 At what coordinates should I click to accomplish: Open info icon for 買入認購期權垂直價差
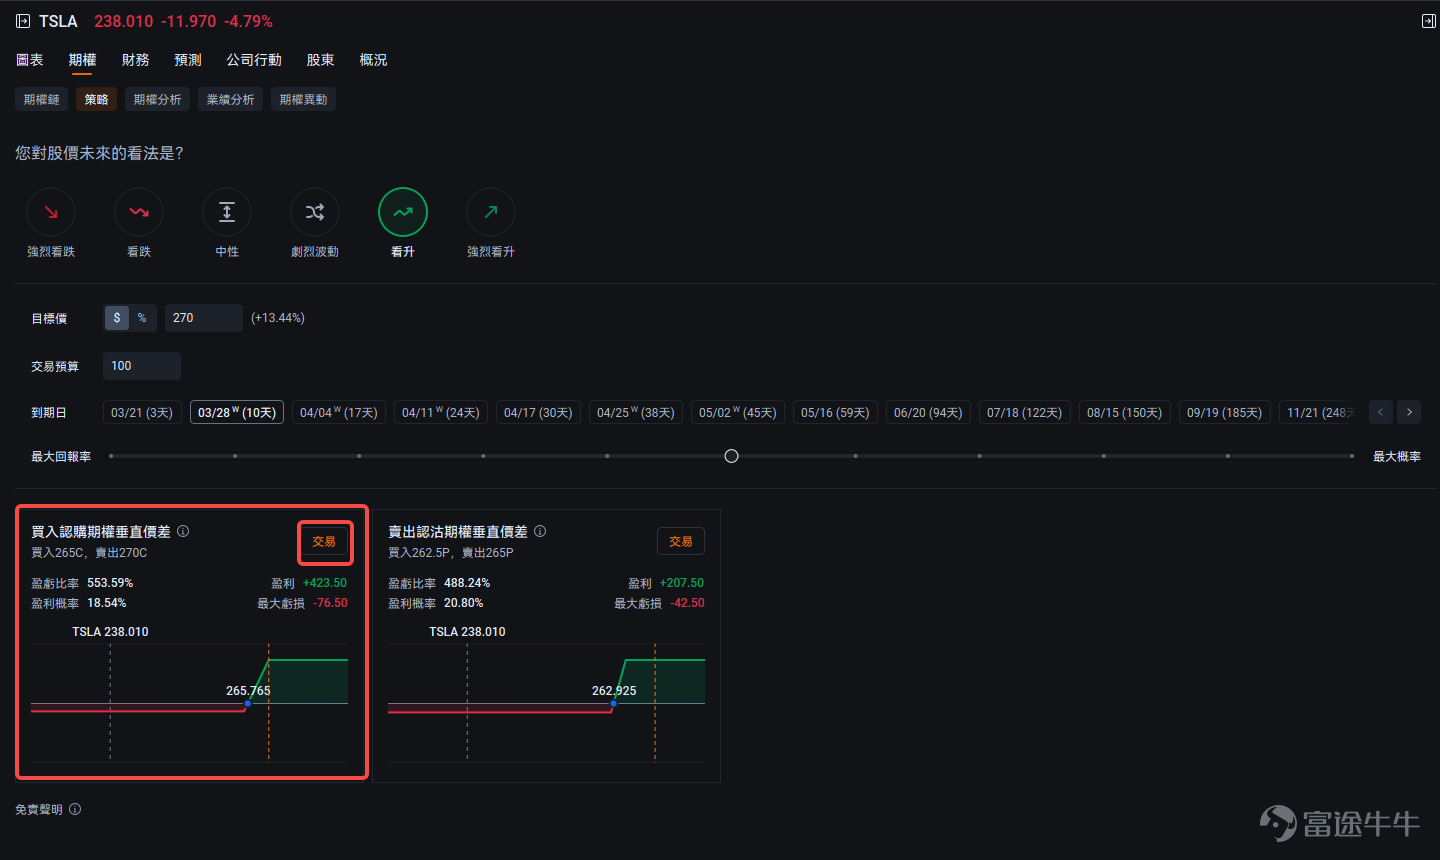183,531
